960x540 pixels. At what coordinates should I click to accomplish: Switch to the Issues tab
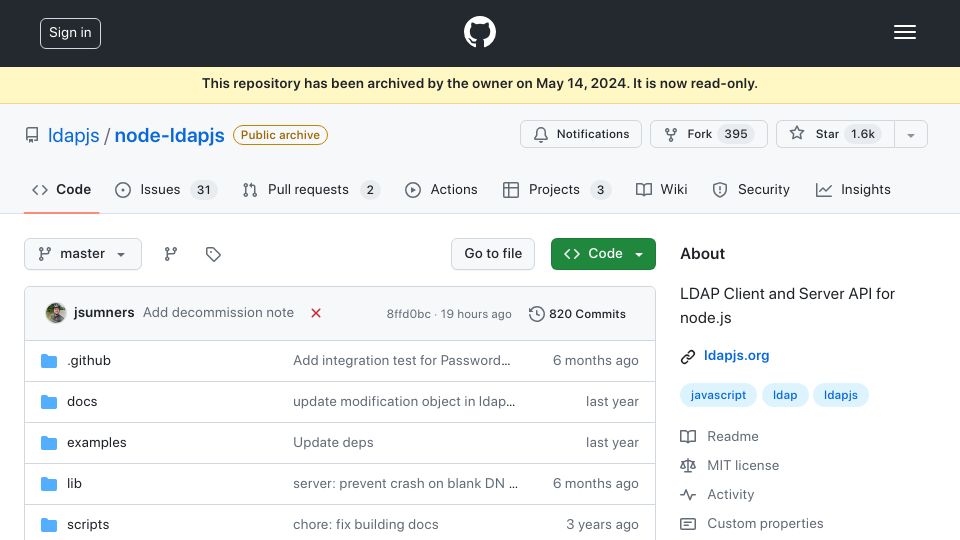click(x=165, y=190)
